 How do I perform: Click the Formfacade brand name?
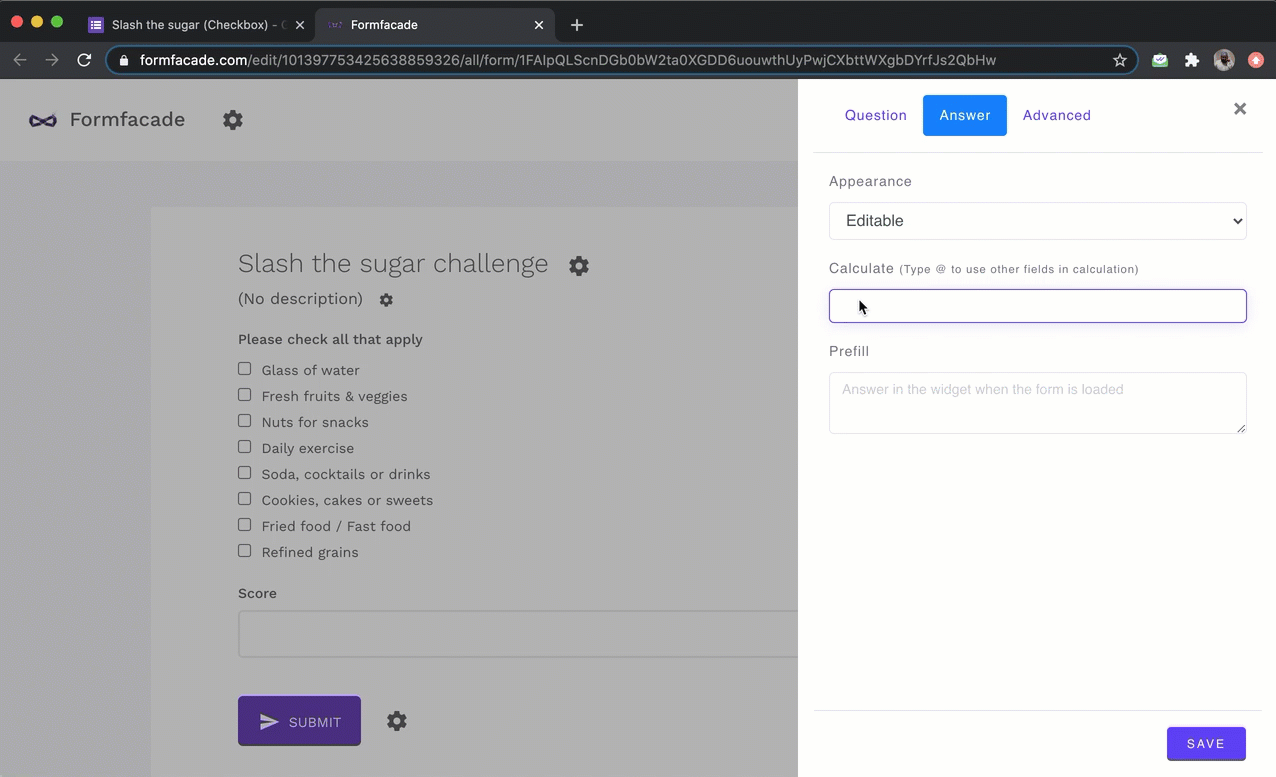click(127, 120)
